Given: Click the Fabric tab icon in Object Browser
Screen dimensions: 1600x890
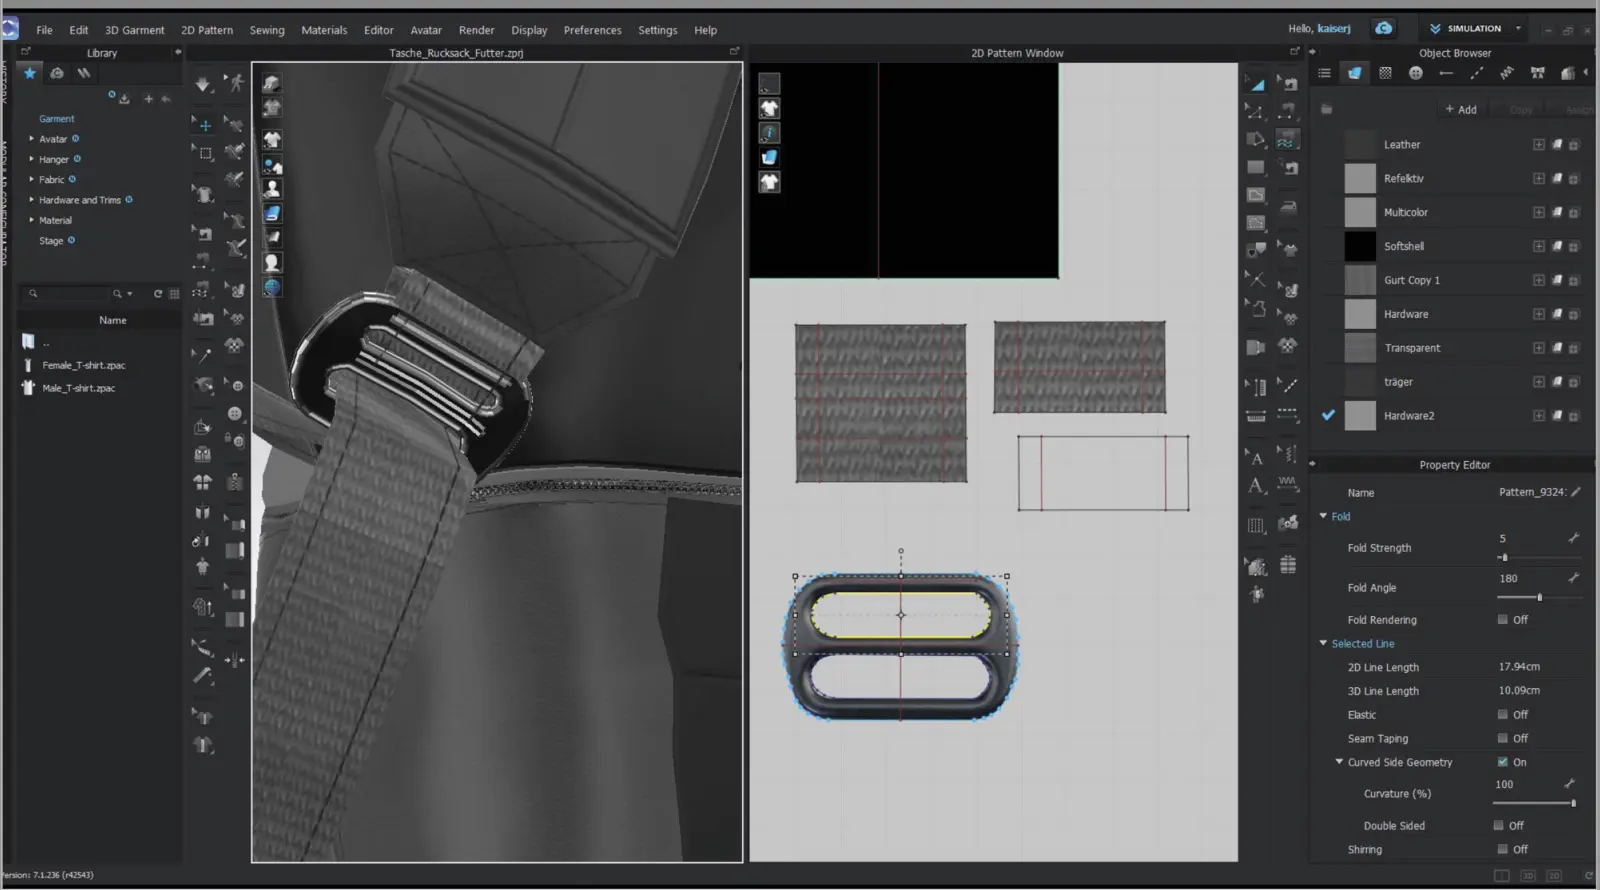Looking at the screenshot, I should pos(1354,73).
